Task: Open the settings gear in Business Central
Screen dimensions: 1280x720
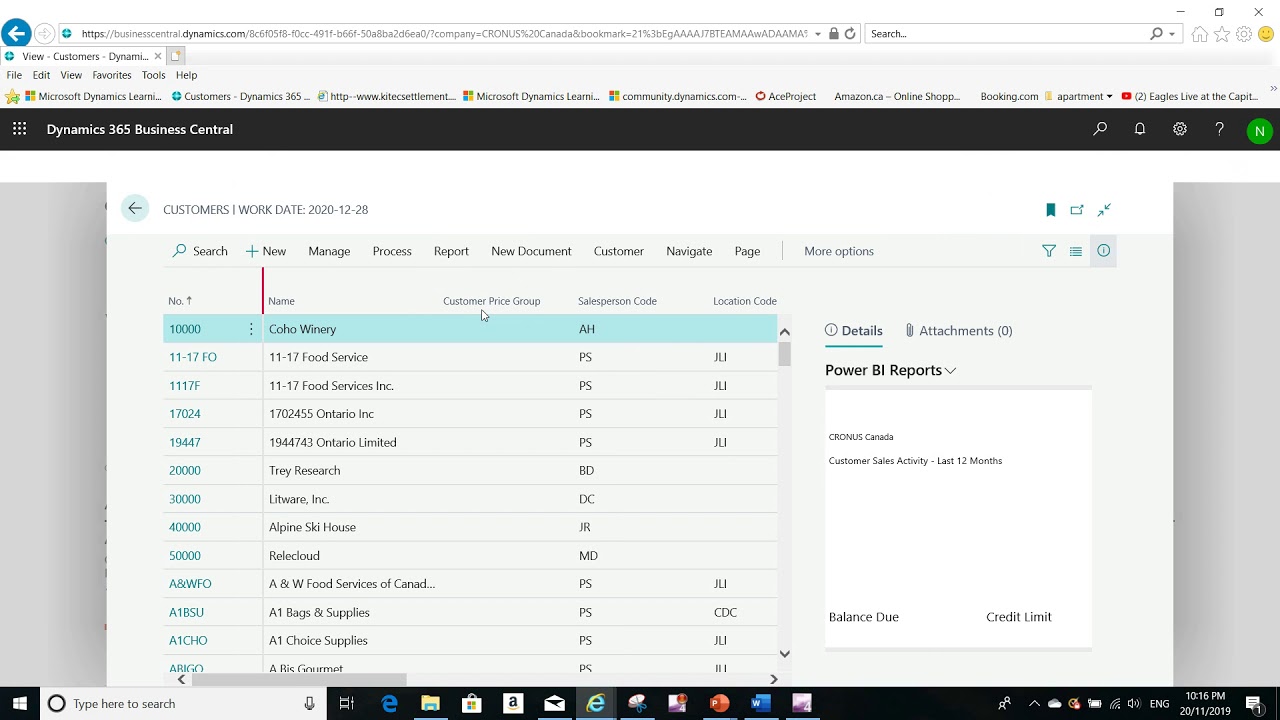Action: click(x=1180, y=129)
